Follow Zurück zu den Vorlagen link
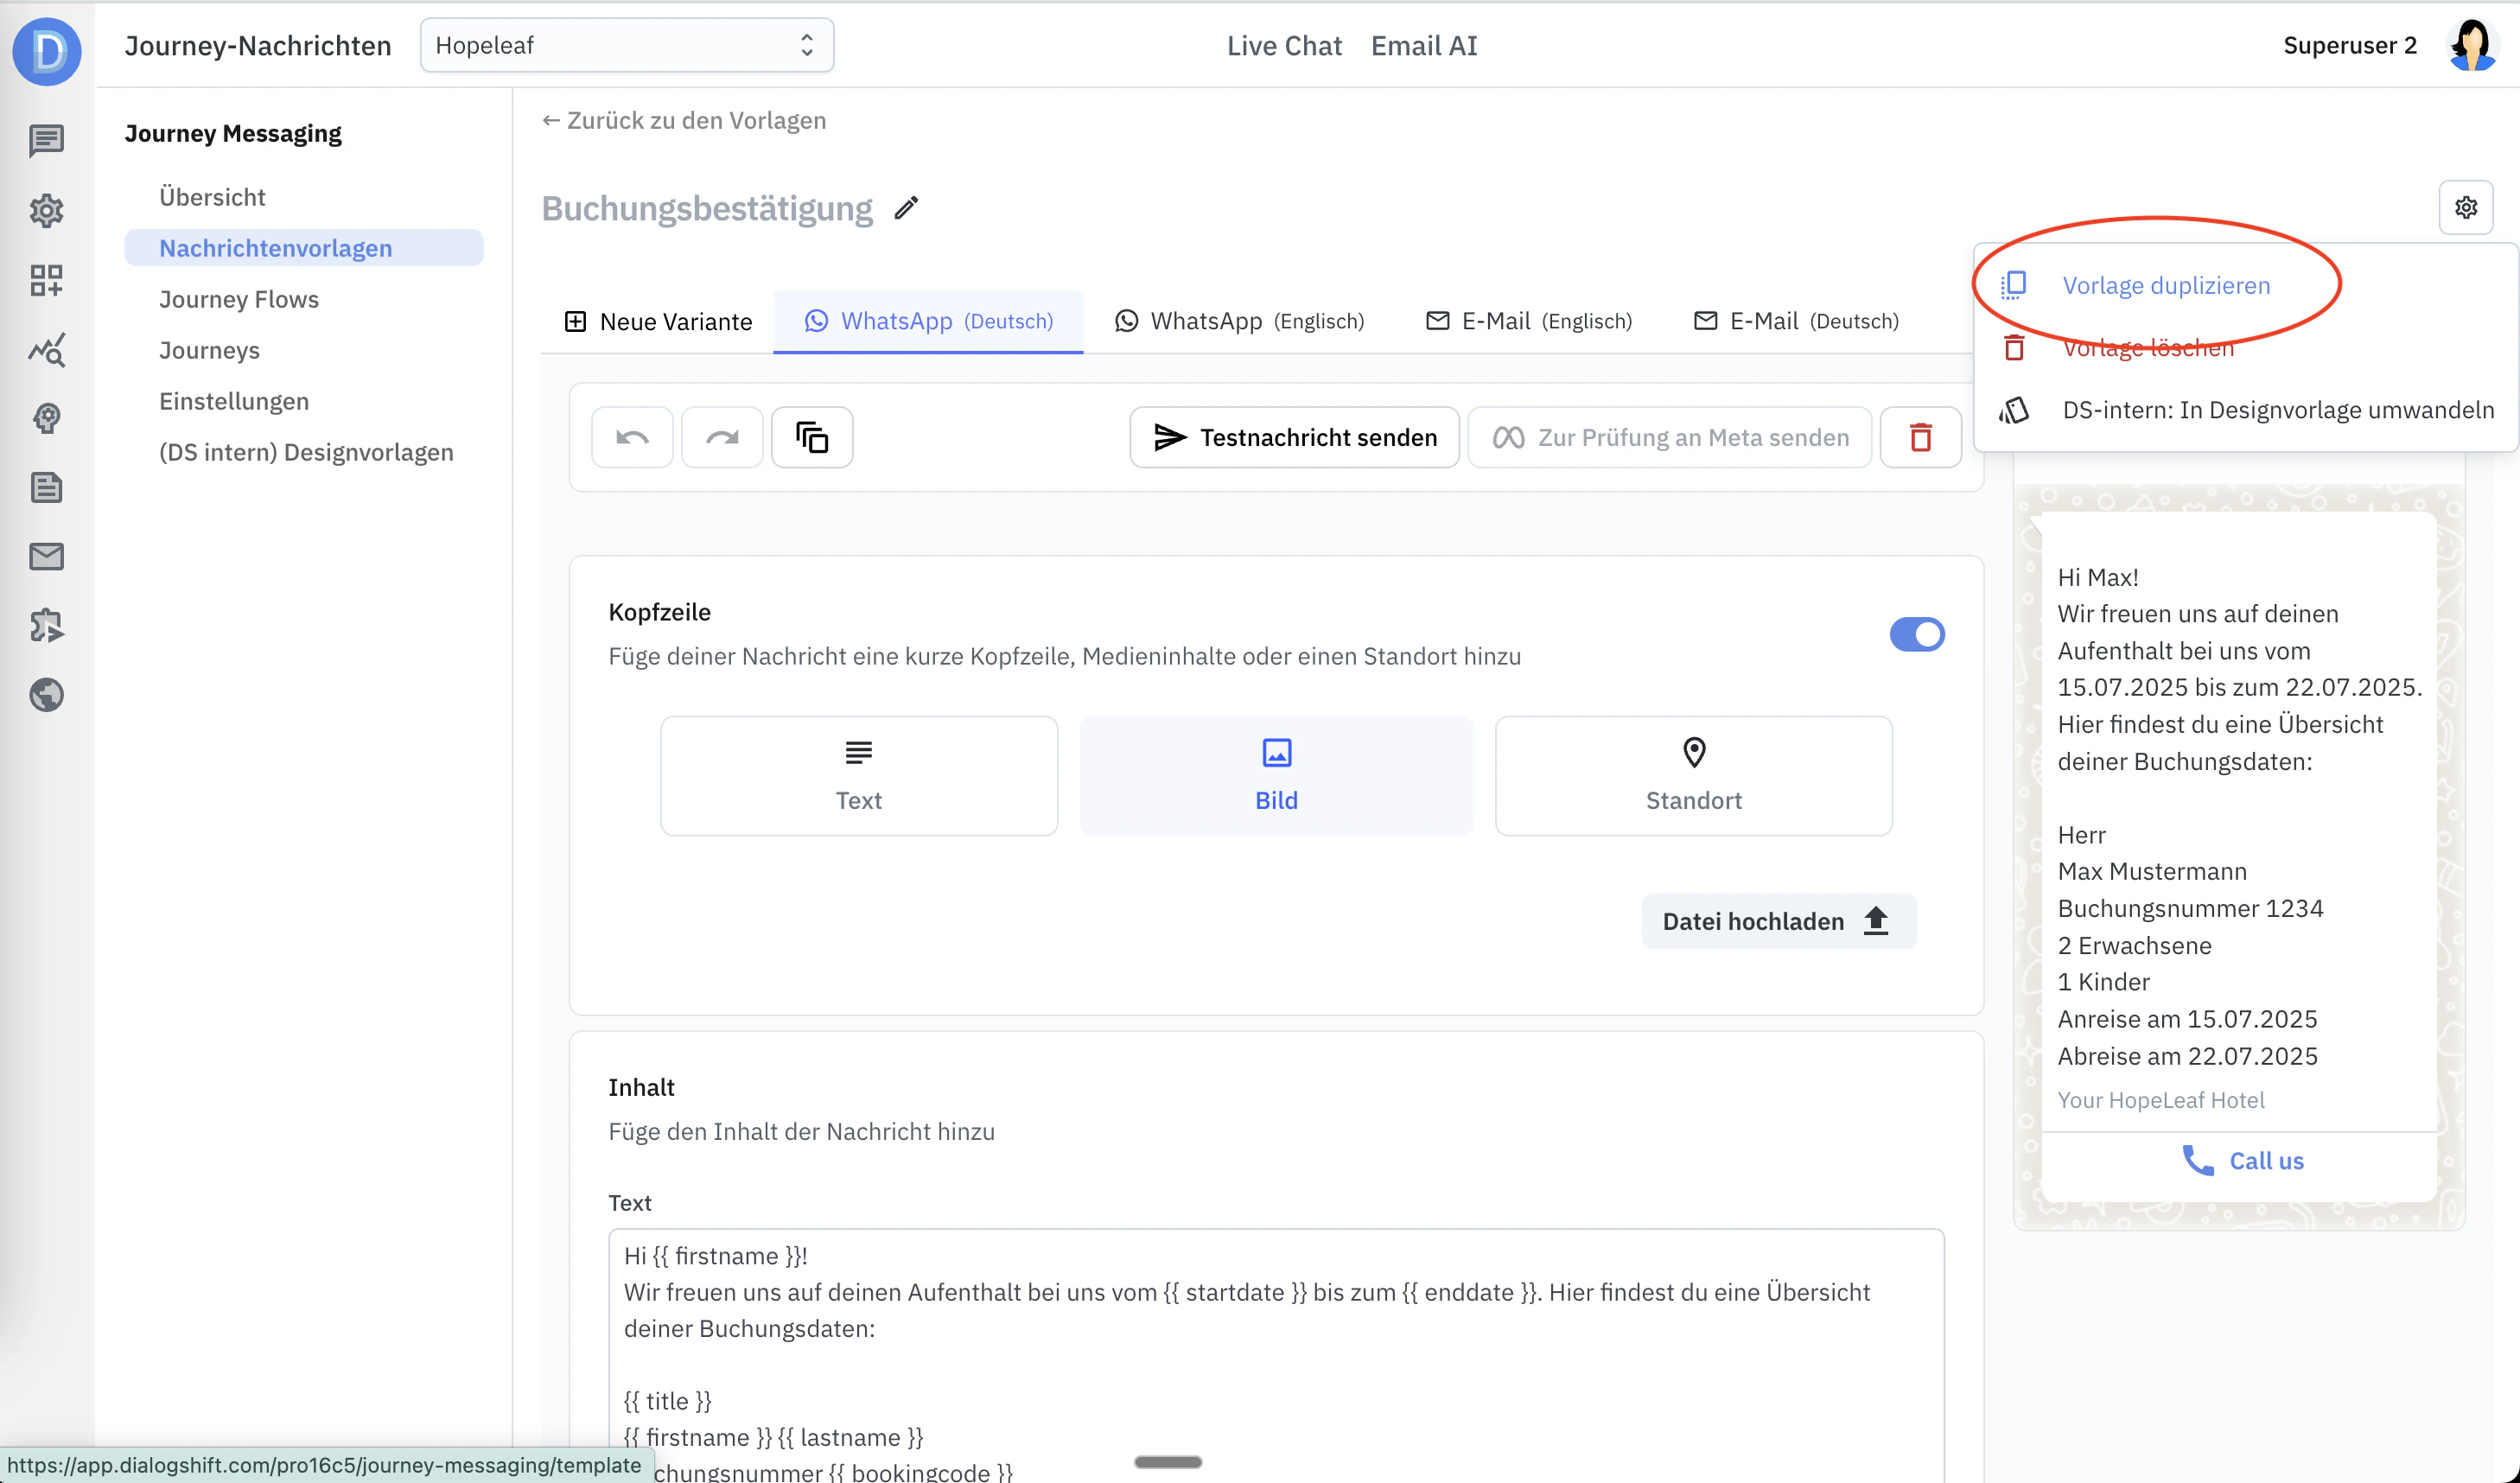 pyautogui.click(x=684, y=120)
